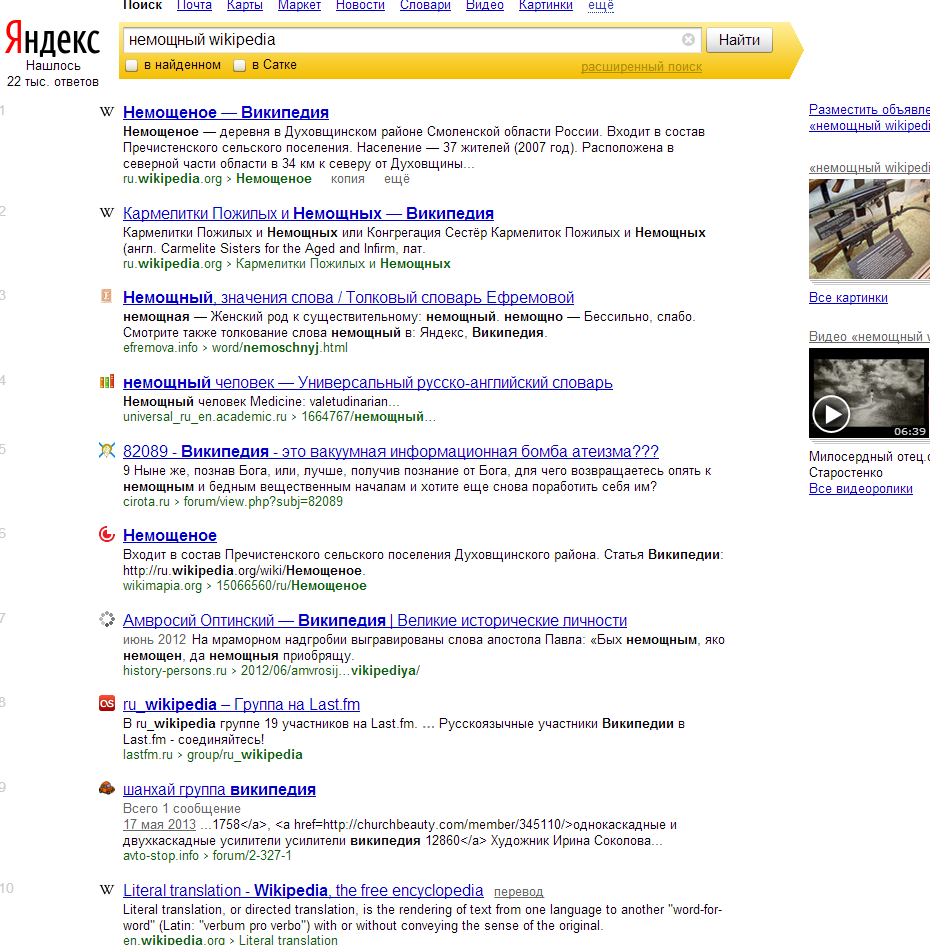Open the 'Кармелитки Пожилых и Немощных' result
The height and width of the screenshot is (945, 930).
coord(308,213)
